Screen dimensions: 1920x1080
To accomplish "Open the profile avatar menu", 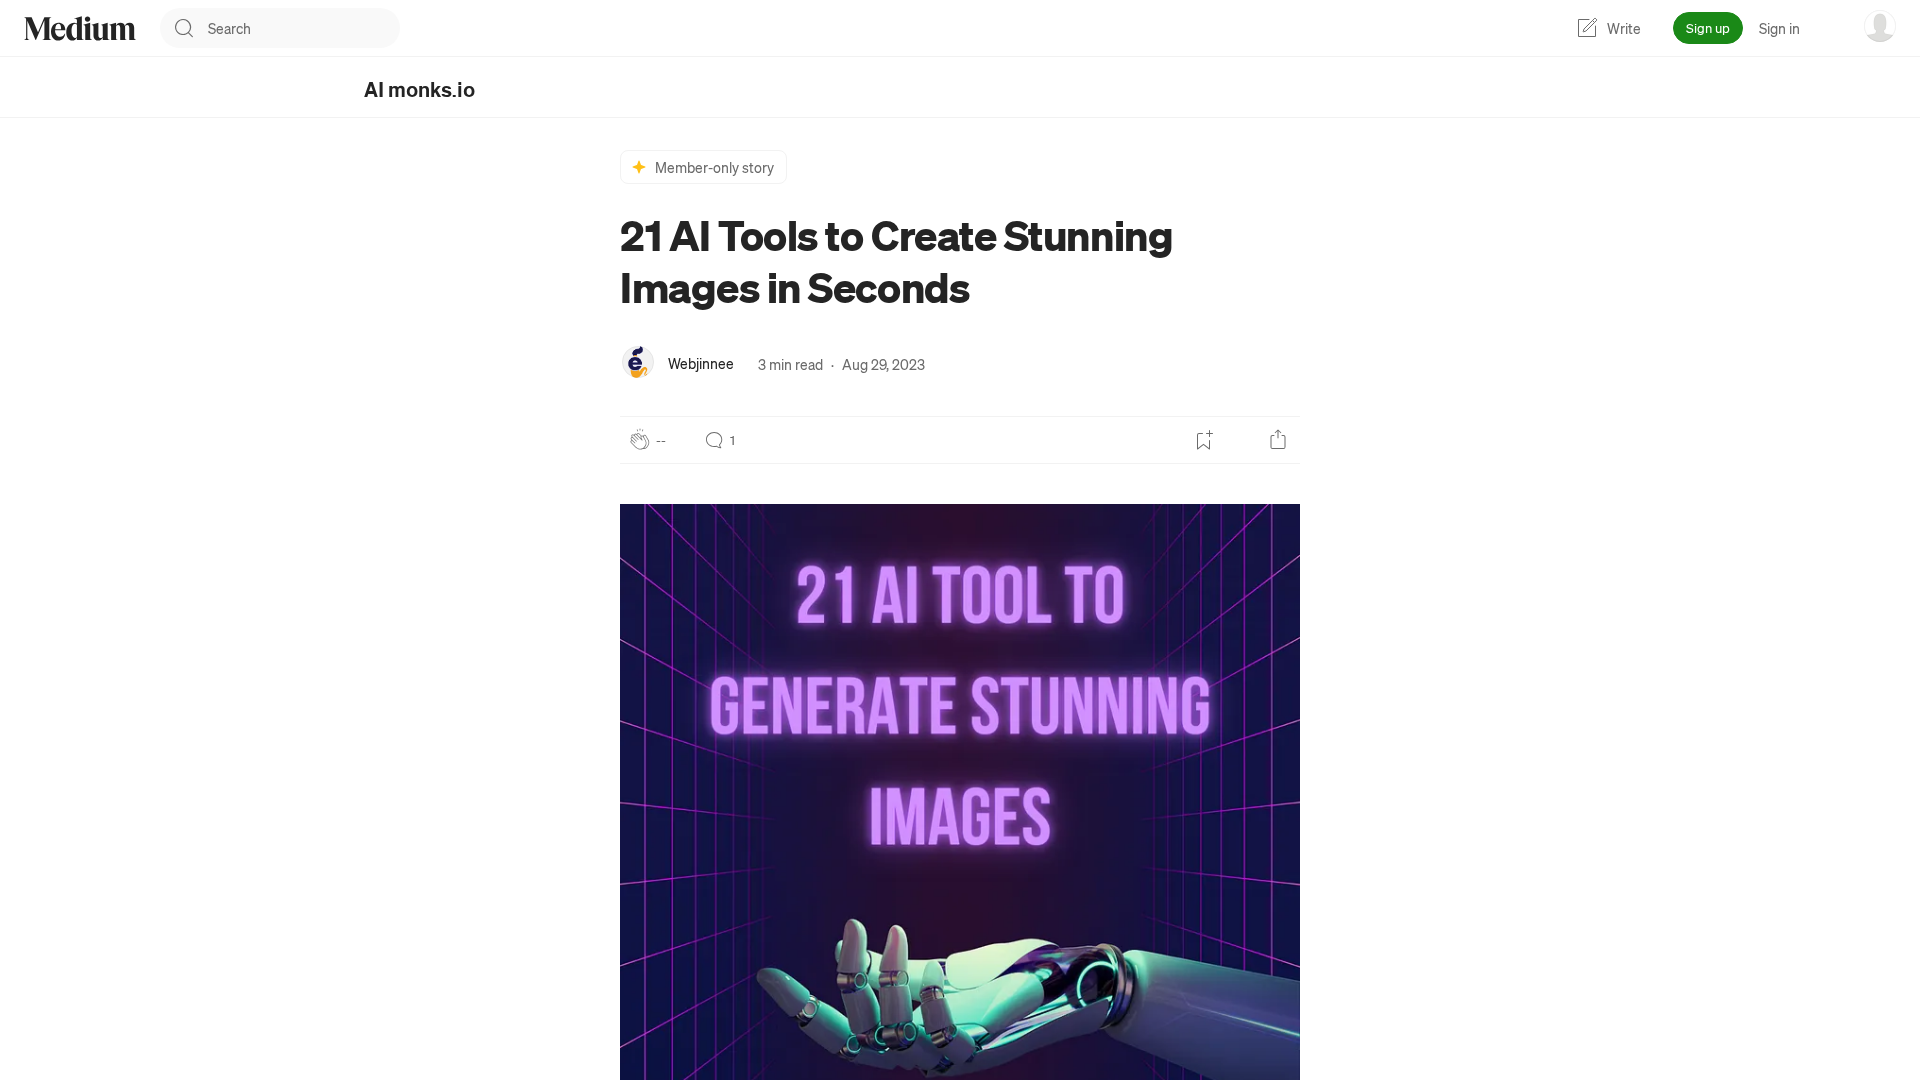I will 1879,27.
